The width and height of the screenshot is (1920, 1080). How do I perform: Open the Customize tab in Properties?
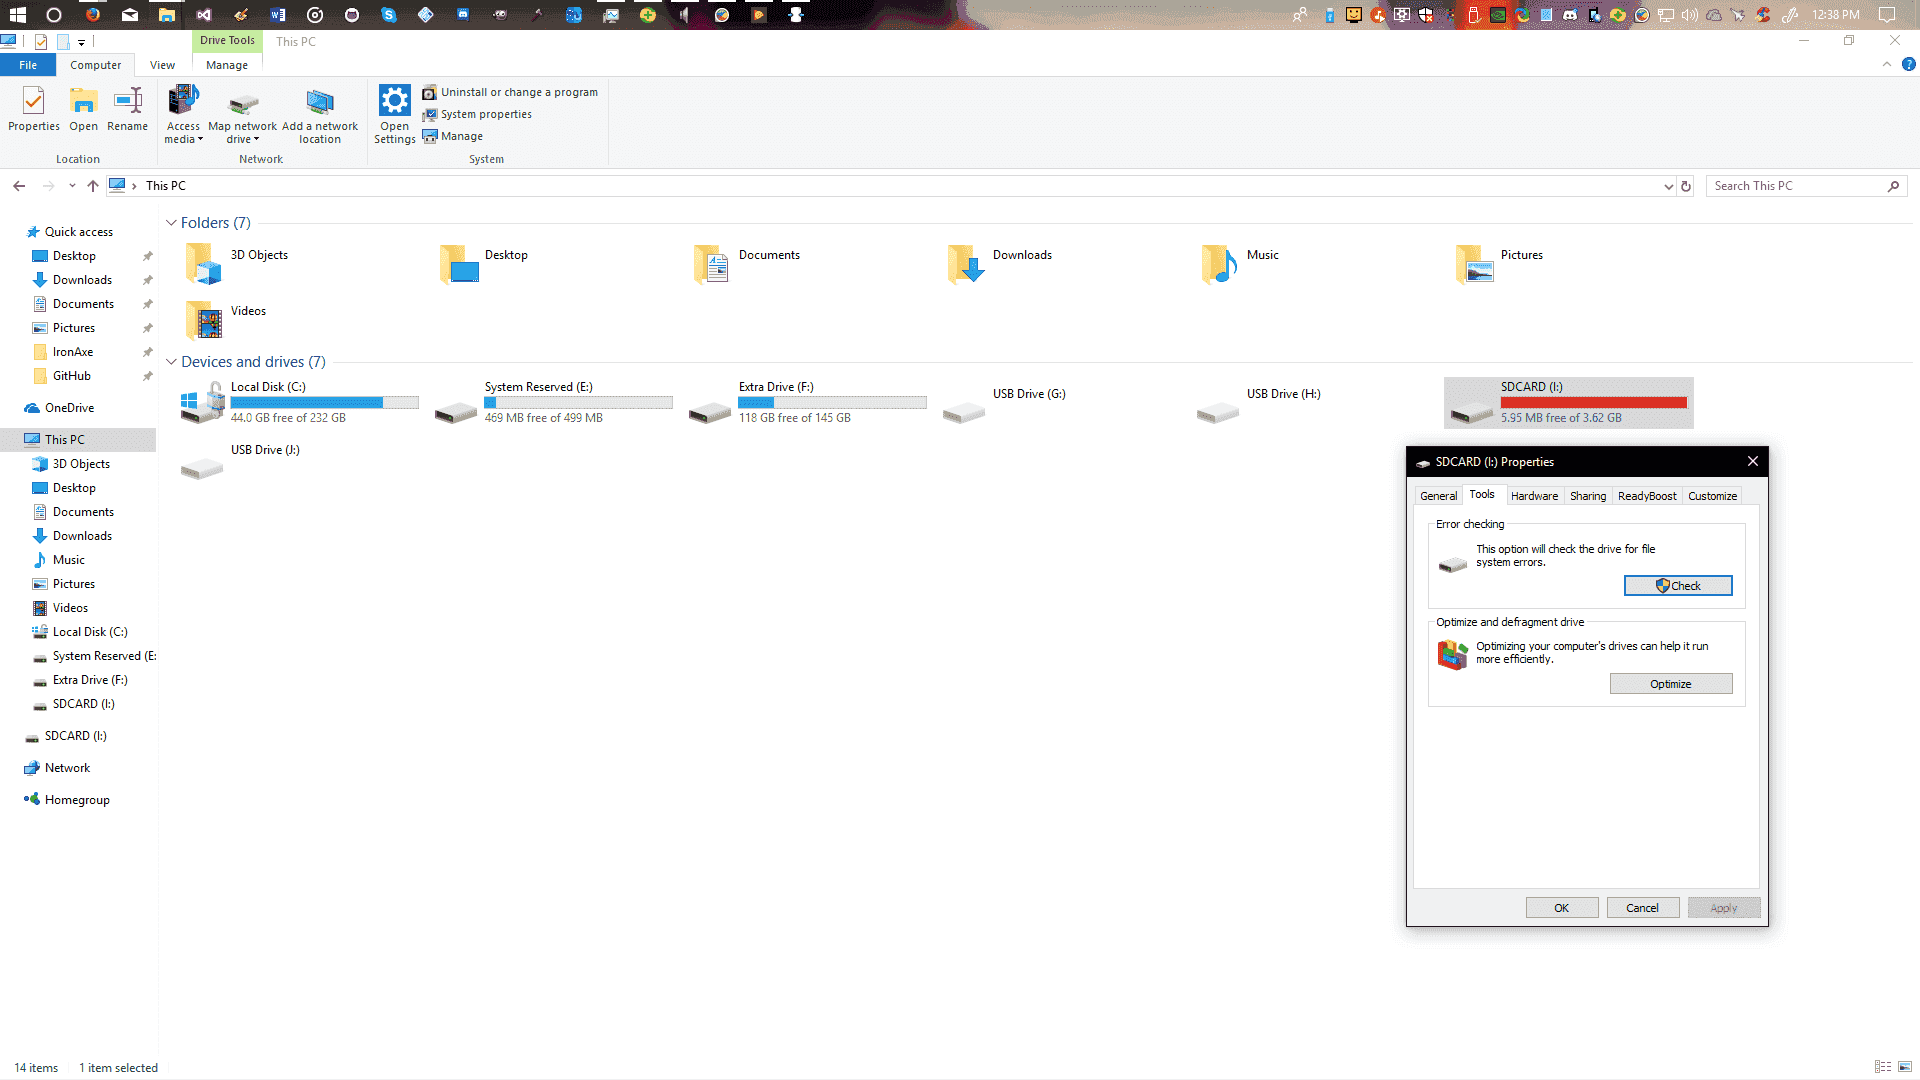(x=1712, y=496)
